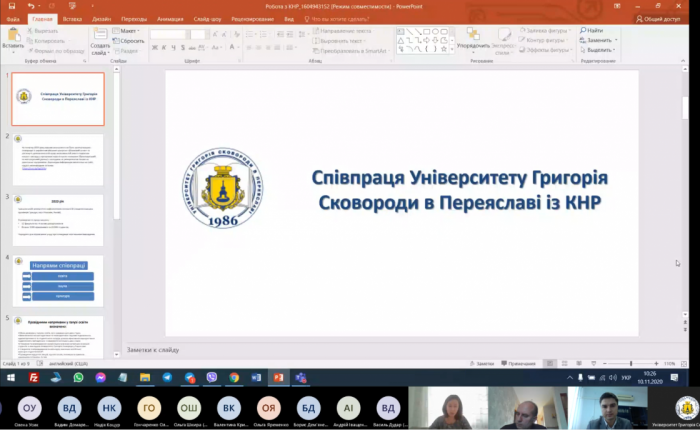Viewport: 700px width, 430px height.
Task: Switch to the Анимация tab
Action: coord(170,19)
